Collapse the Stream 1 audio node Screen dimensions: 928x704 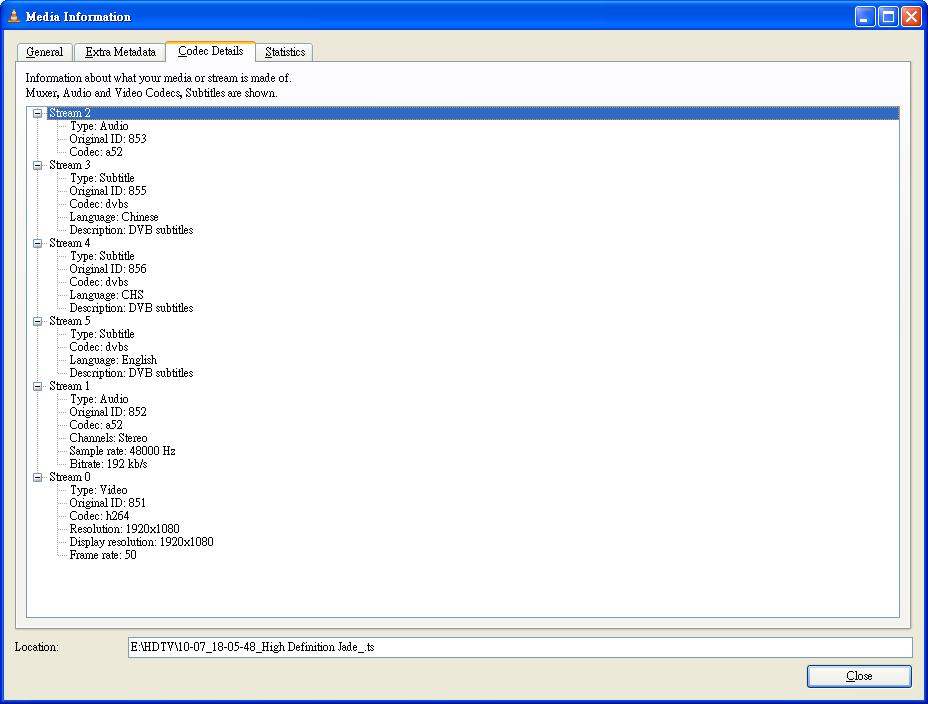38,386
